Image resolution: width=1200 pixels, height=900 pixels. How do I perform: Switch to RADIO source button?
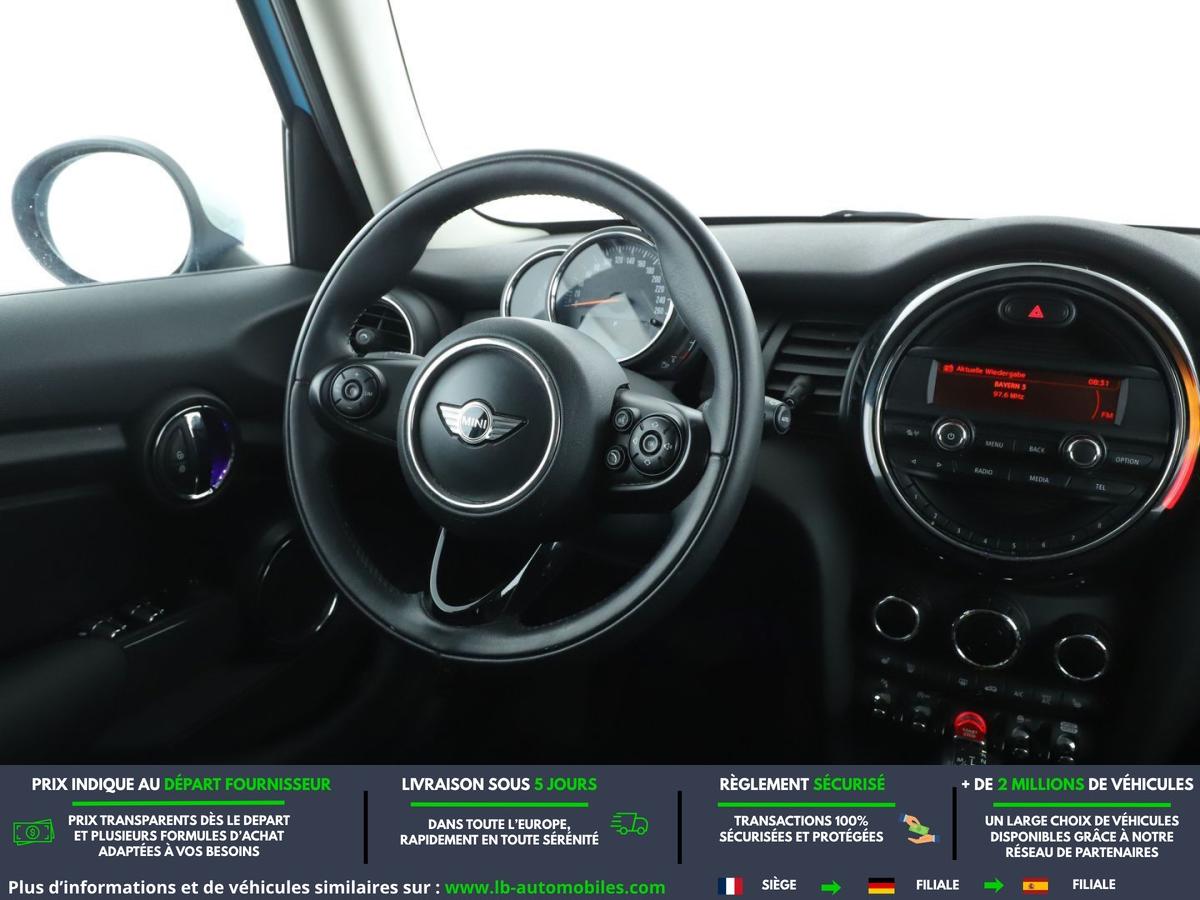click(983, 471)
